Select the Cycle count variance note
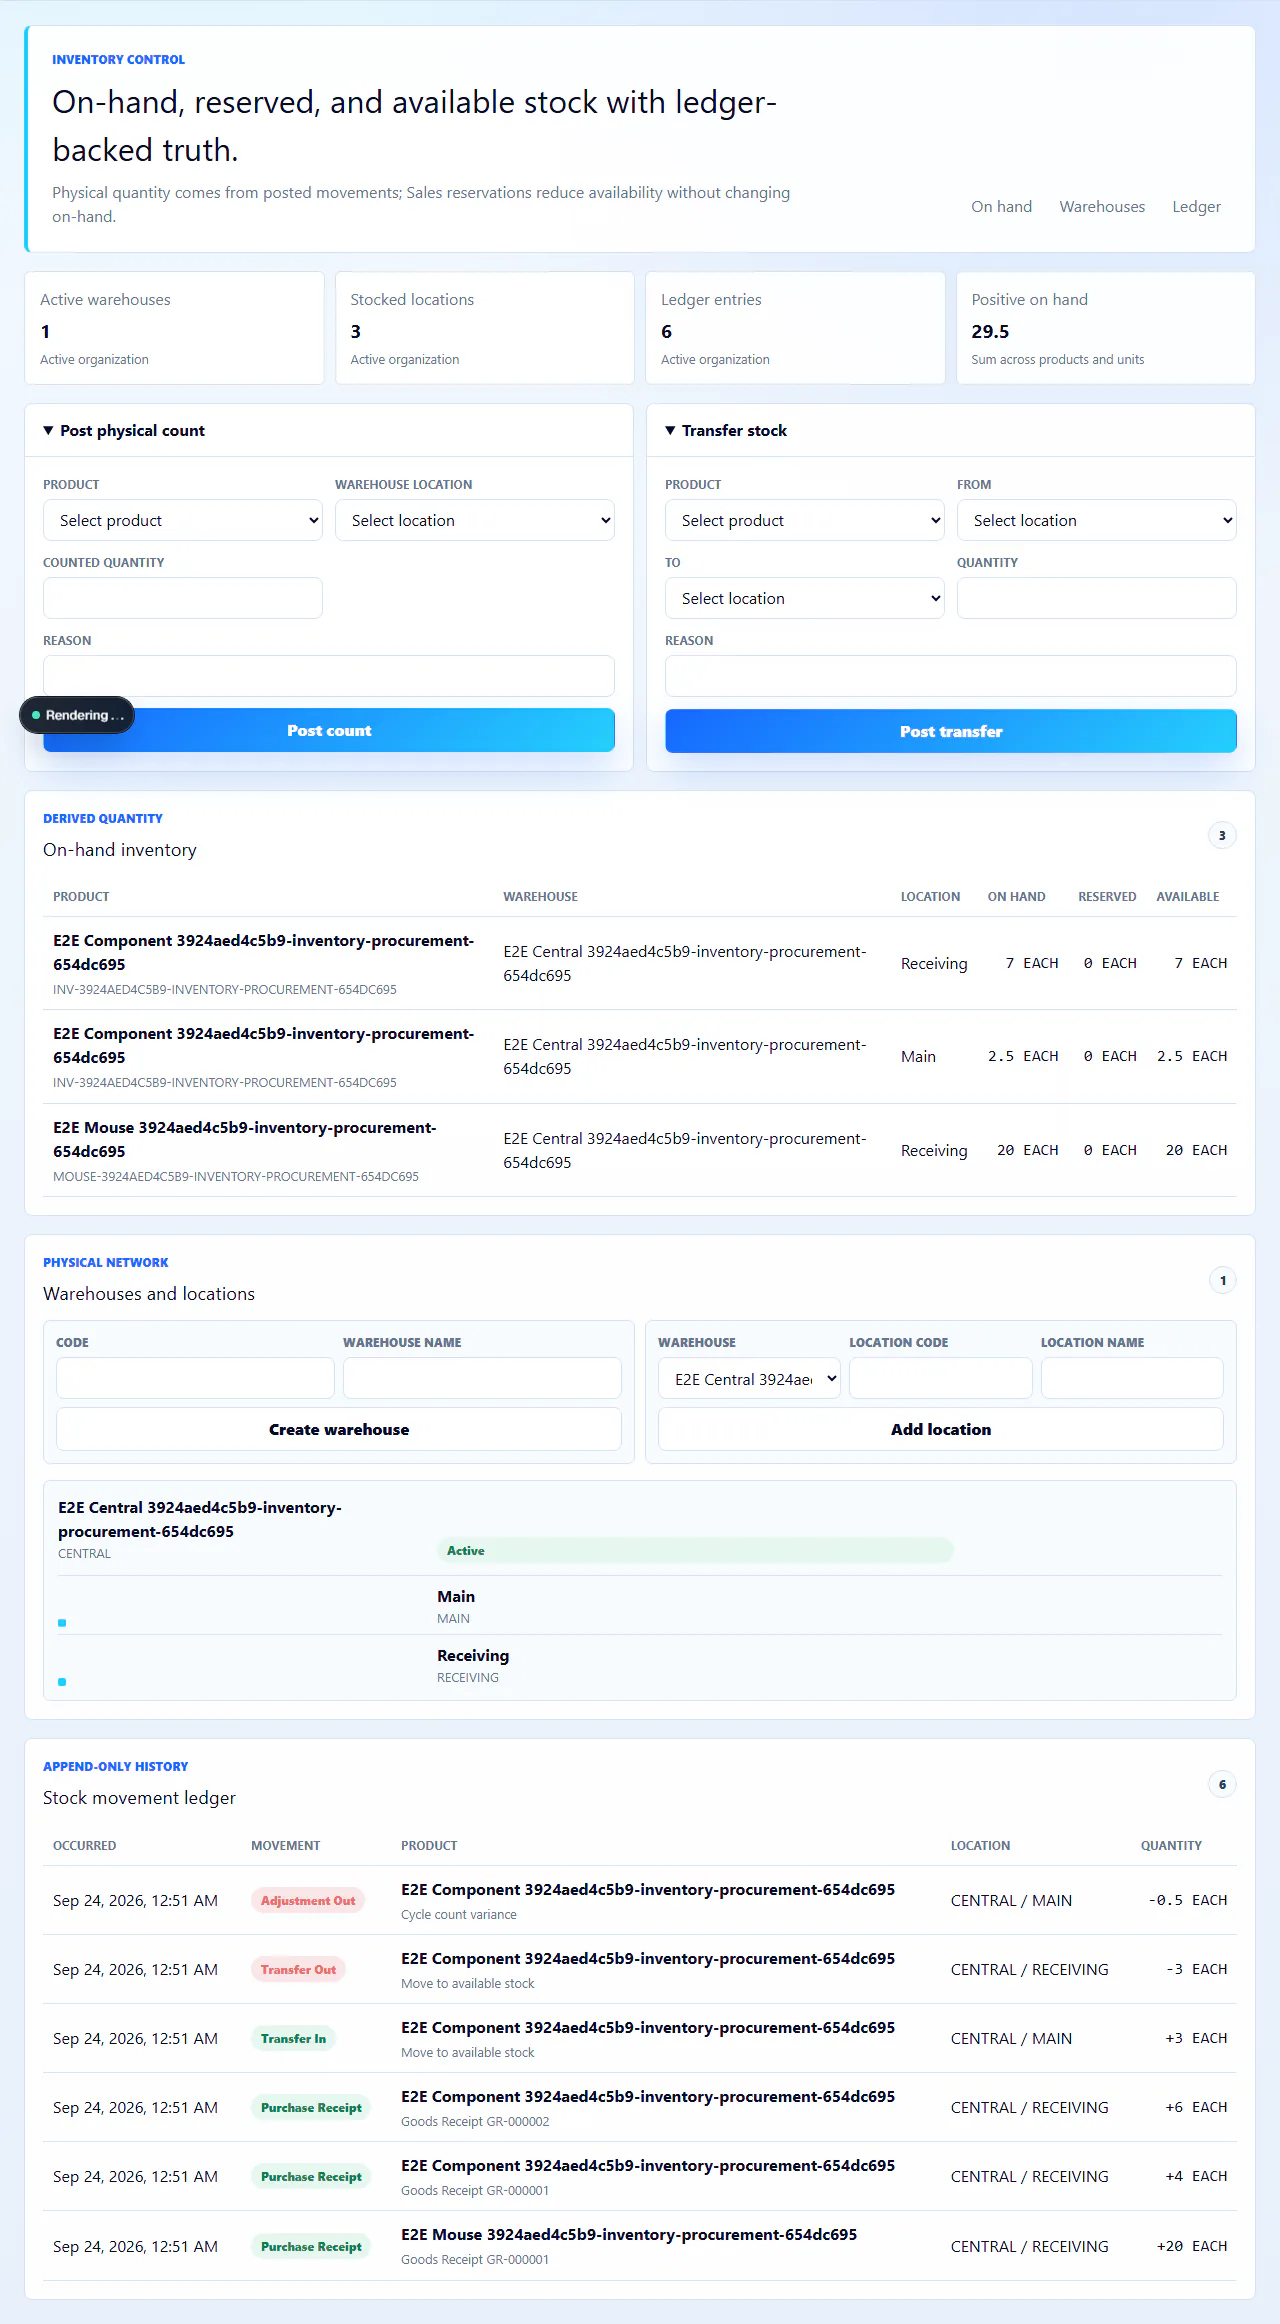 pos(459,1914)
